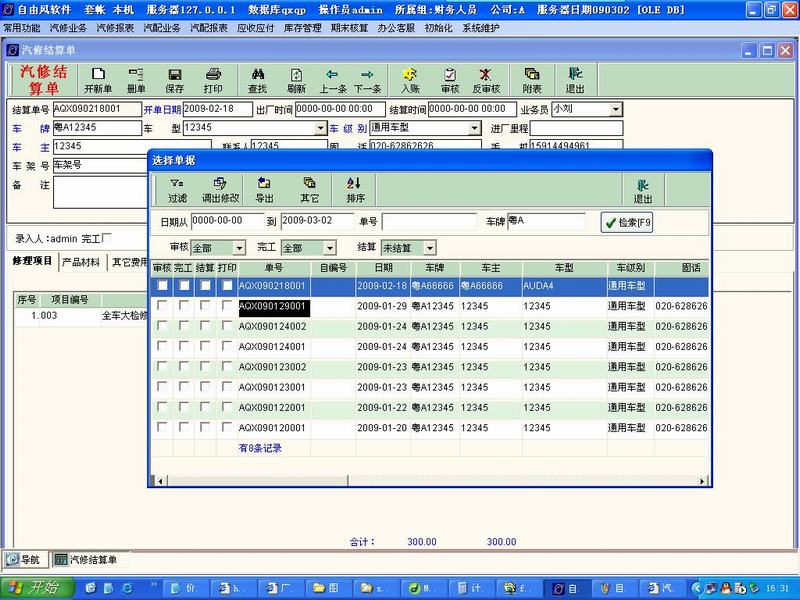Click the 查找 binoculars search icon

click(258, 81)
